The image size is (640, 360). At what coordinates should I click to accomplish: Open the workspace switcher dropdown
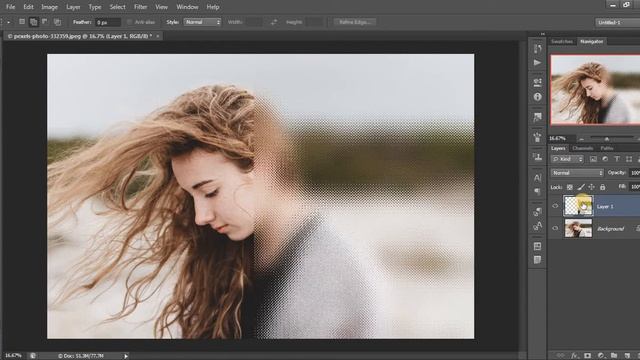pos(618,22)
